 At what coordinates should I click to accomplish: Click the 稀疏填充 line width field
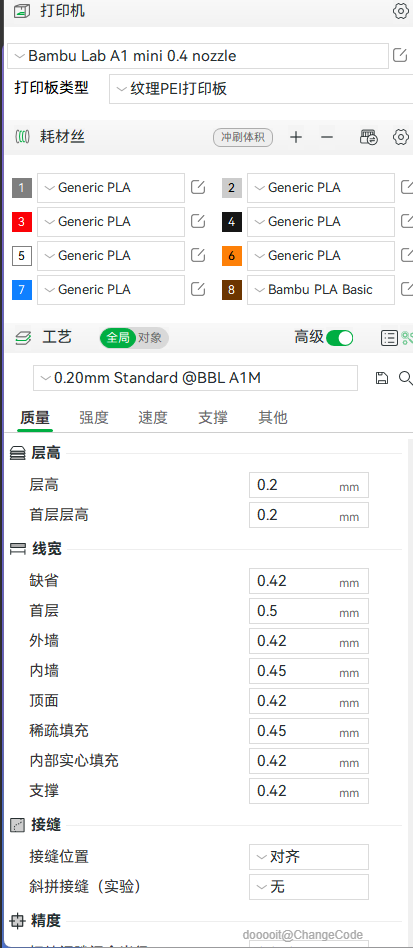coord(309,731)
